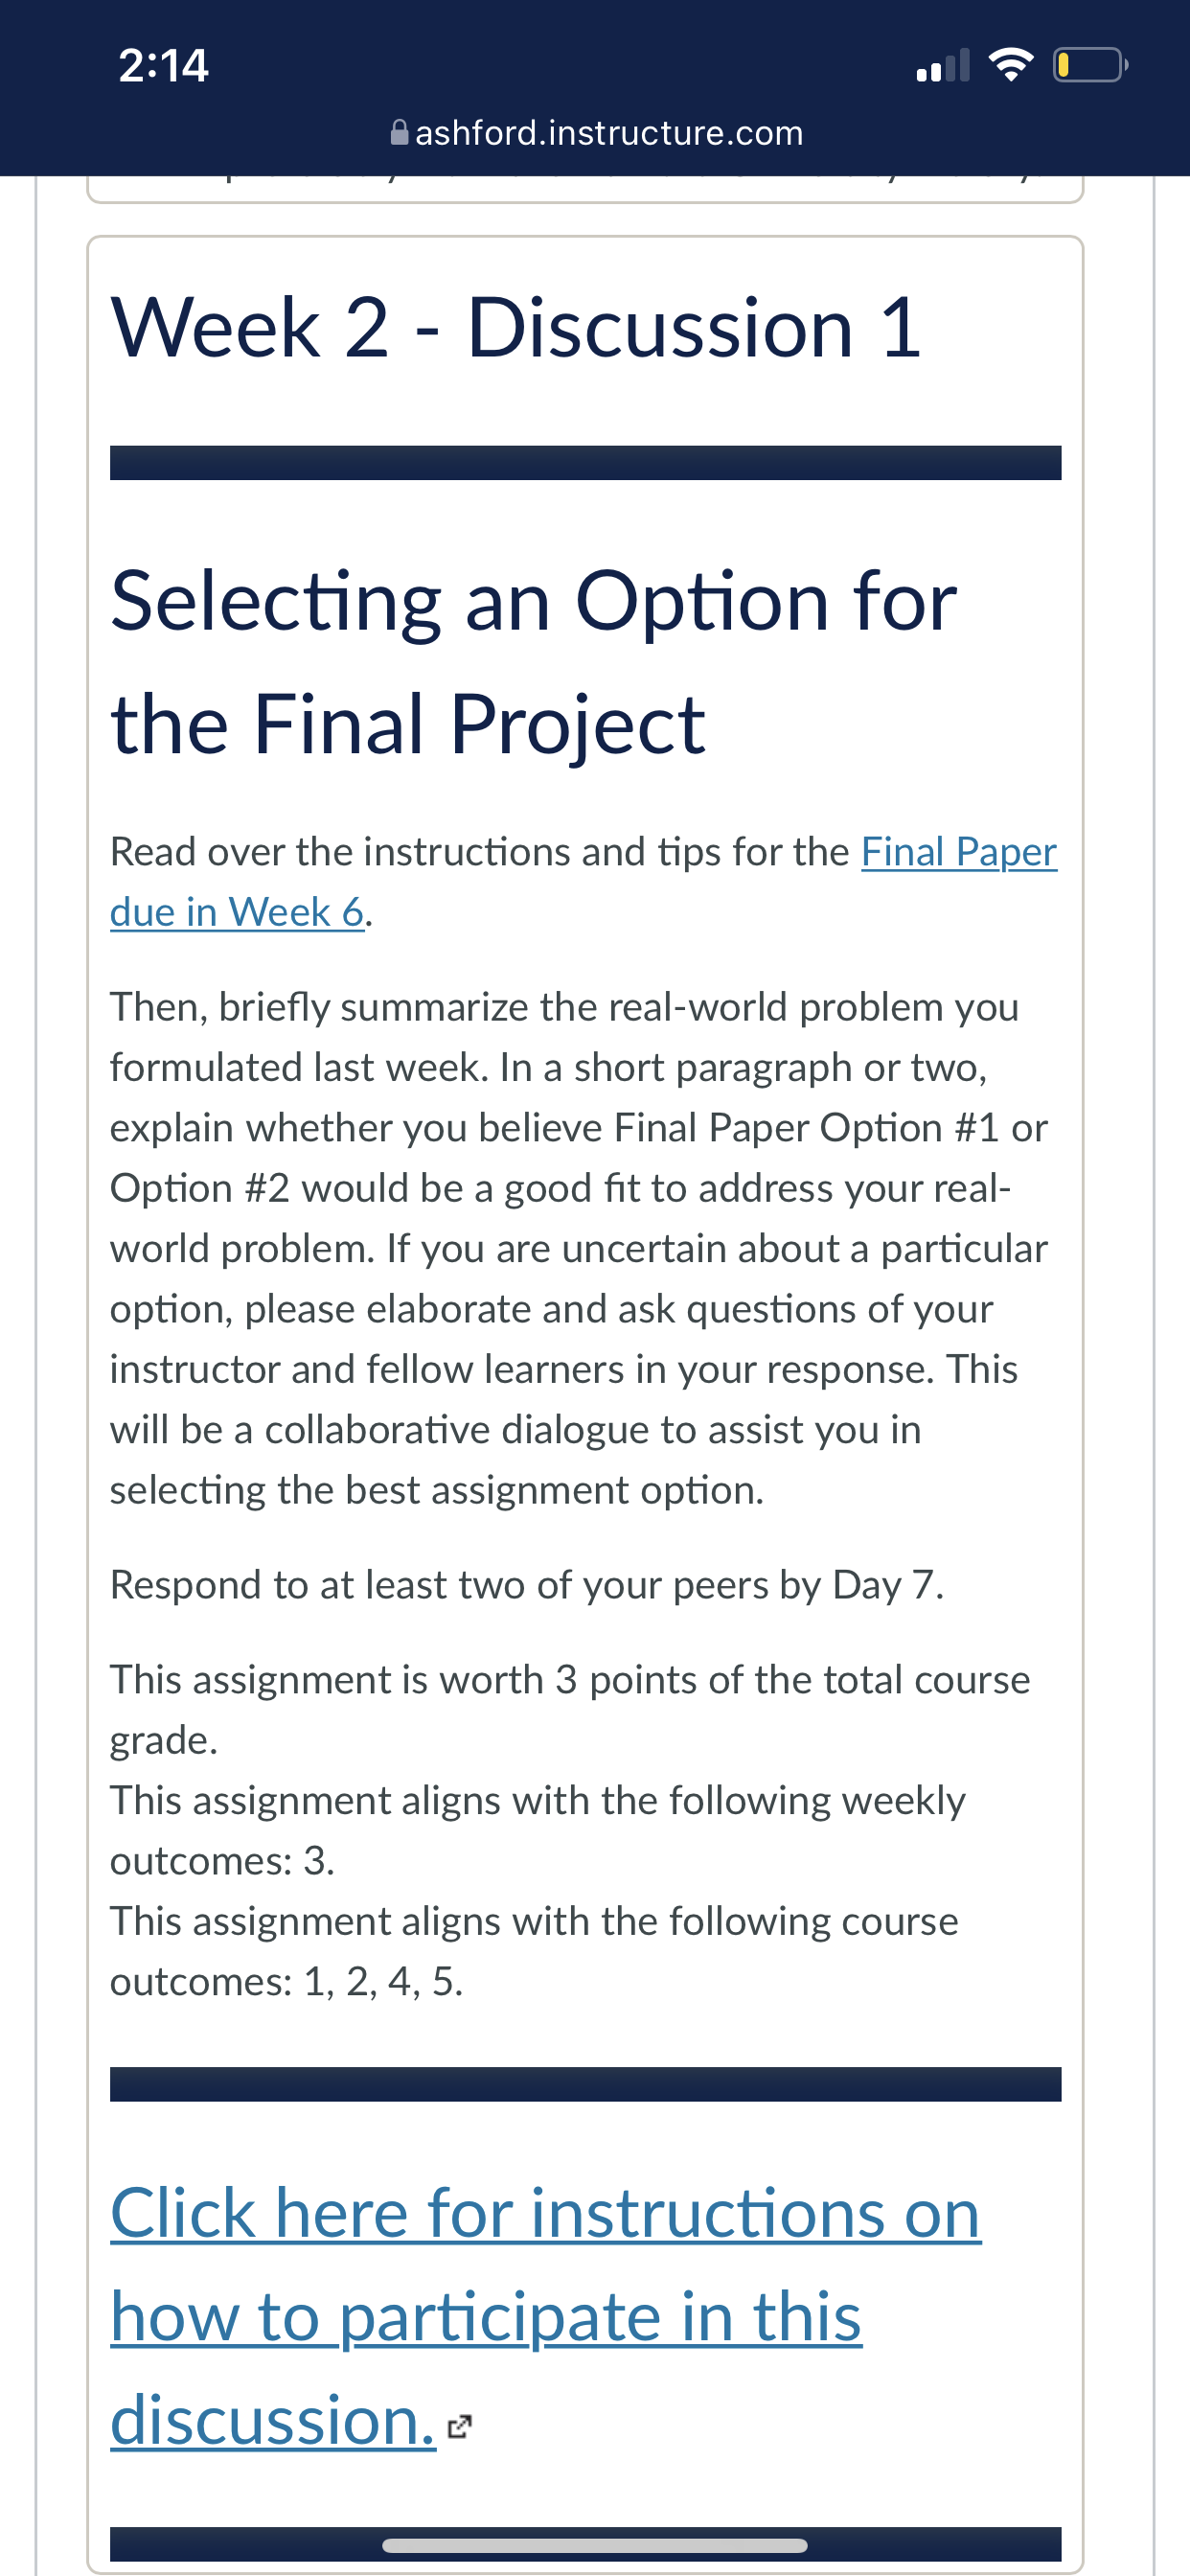The height and width of the screenshot is (2576, 1190).
Task: Tap the Wi-Fi status icon
Action: point(1010,65)
